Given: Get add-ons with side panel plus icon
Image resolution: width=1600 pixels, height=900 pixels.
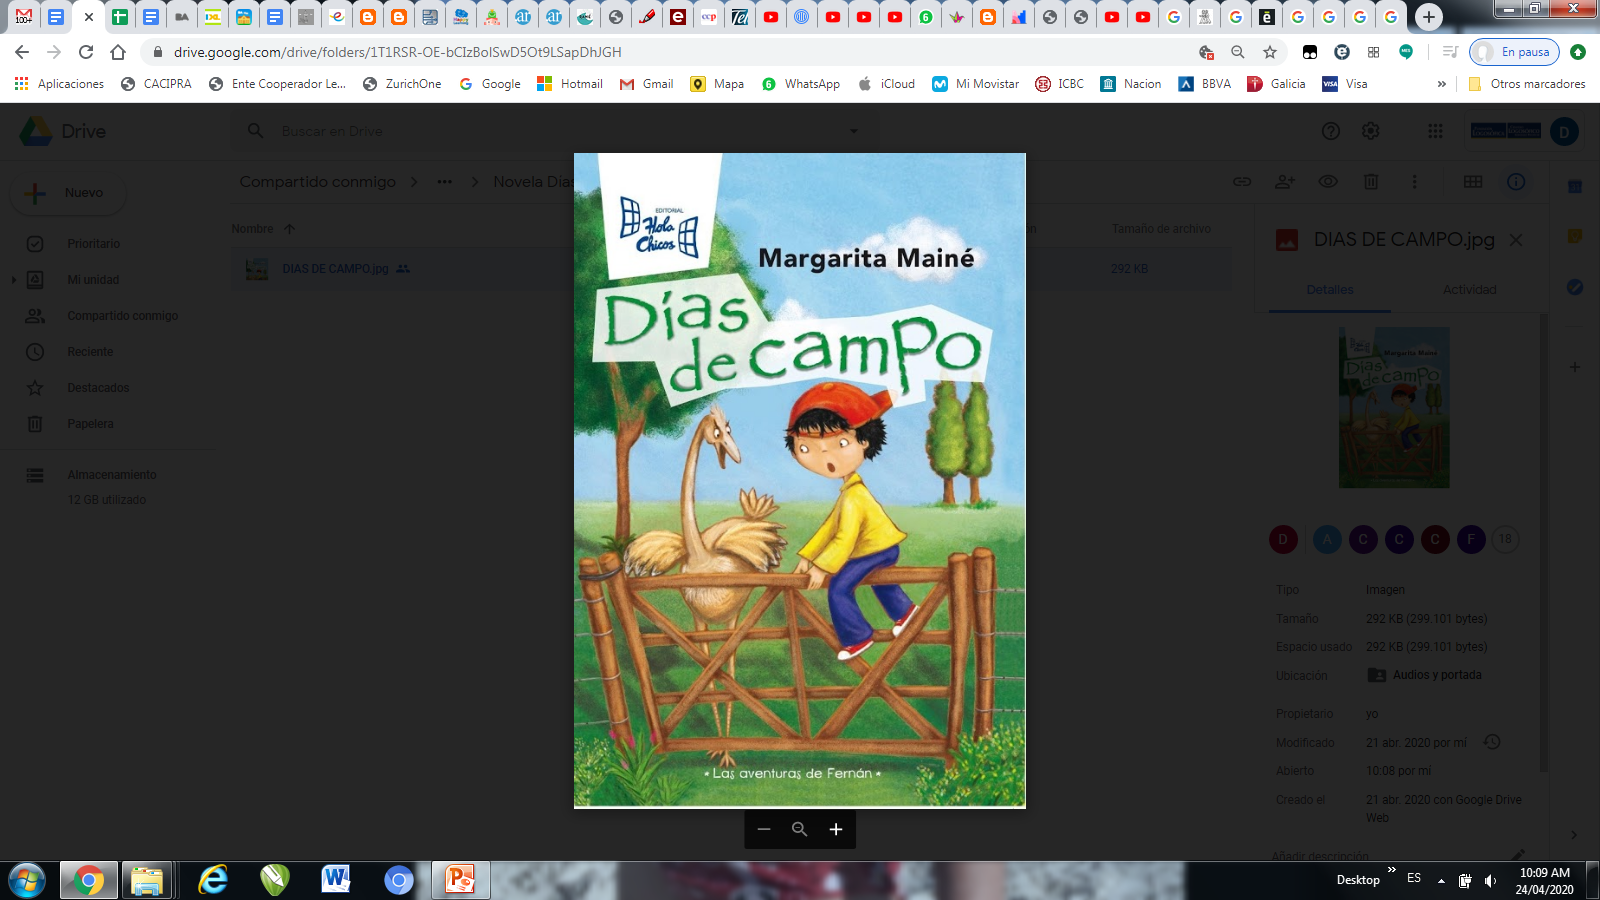Looking at the screenshot, I should click(x=1575, y=367).
